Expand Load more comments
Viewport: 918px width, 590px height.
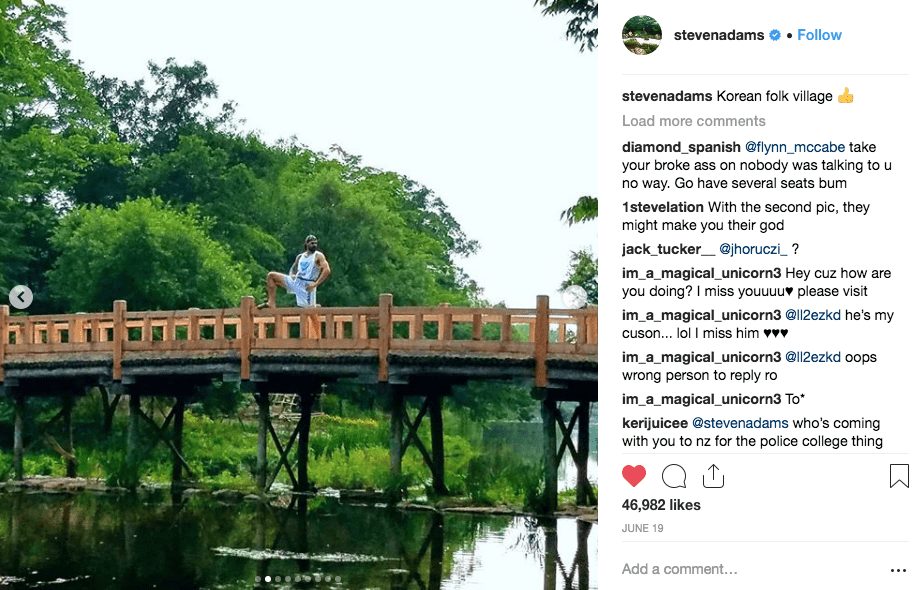point(693,121)
